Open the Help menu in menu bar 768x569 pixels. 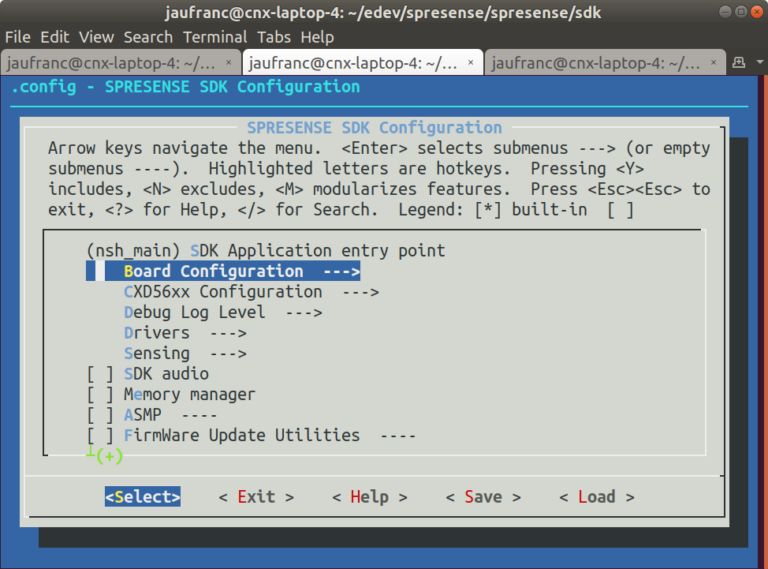317,37
